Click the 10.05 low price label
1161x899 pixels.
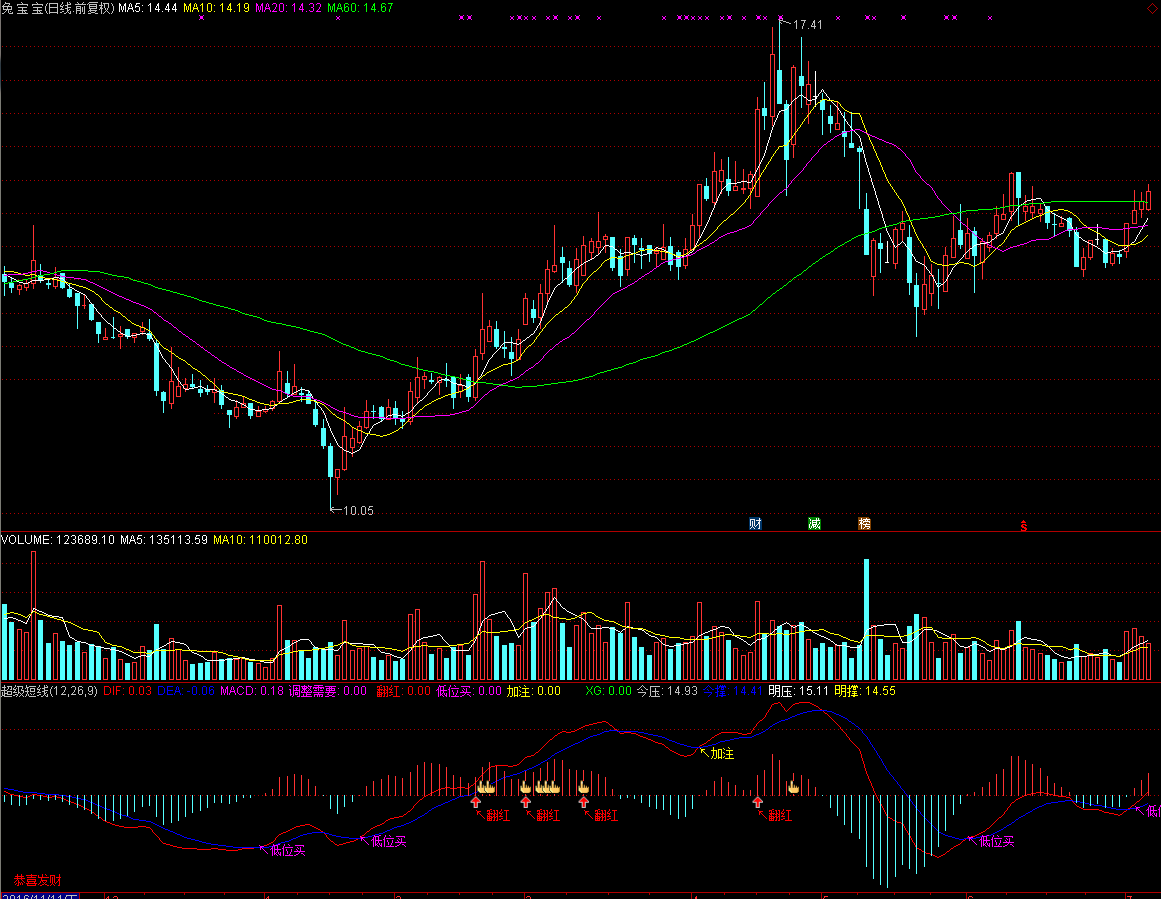click(x=357, y=510)
